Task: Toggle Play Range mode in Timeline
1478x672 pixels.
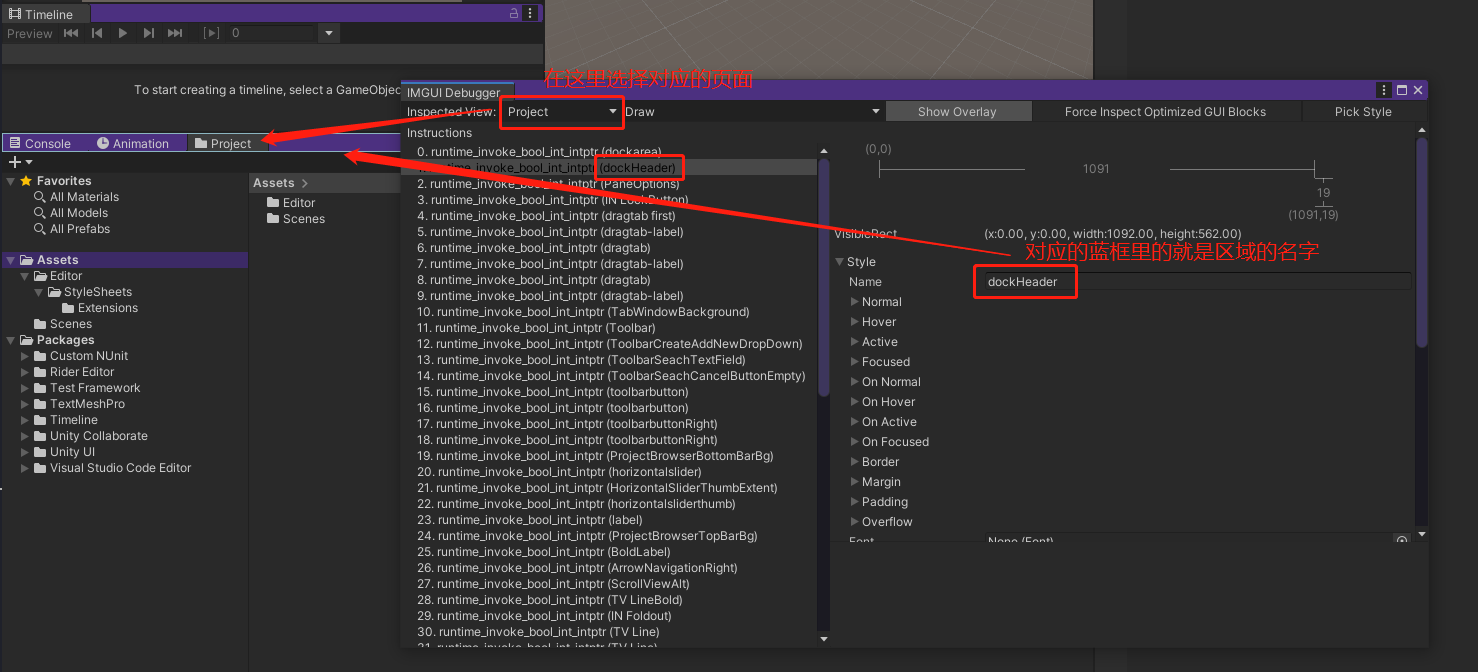Action: (211, 33)
